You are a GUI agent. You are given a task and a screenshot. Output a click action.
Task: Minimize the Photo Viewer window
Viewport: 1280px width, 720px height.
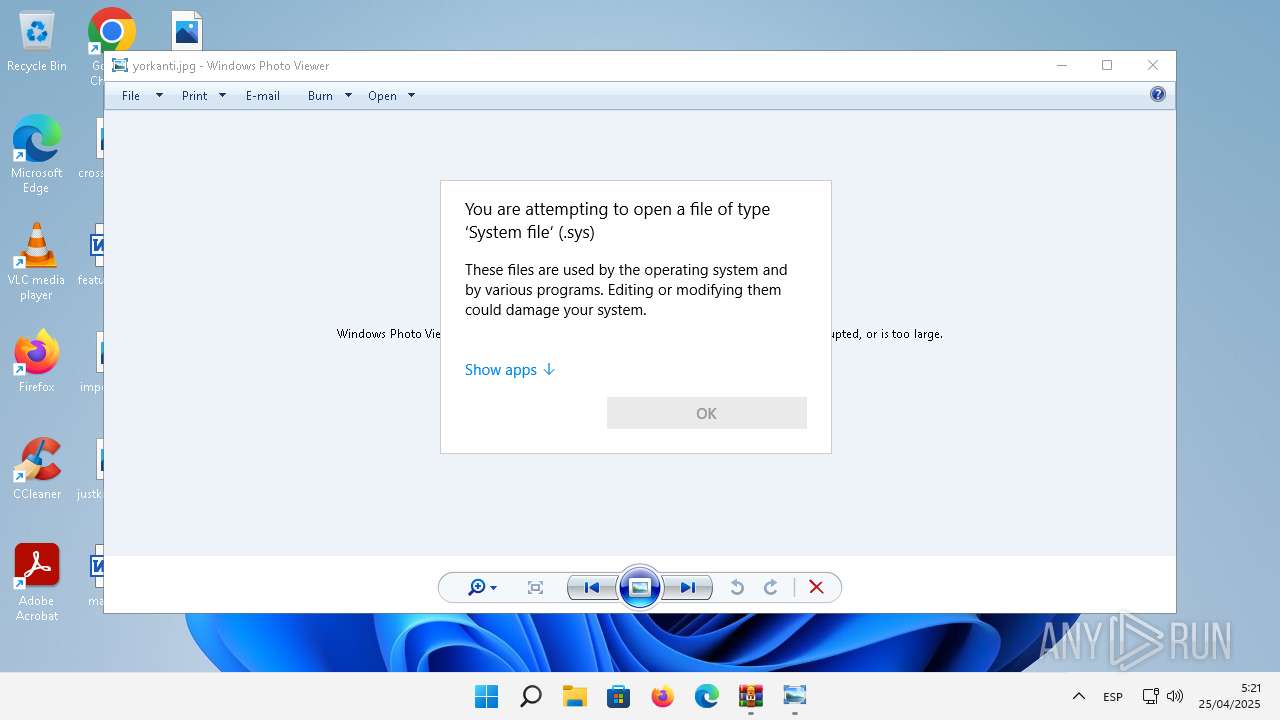click(1062, 65)
